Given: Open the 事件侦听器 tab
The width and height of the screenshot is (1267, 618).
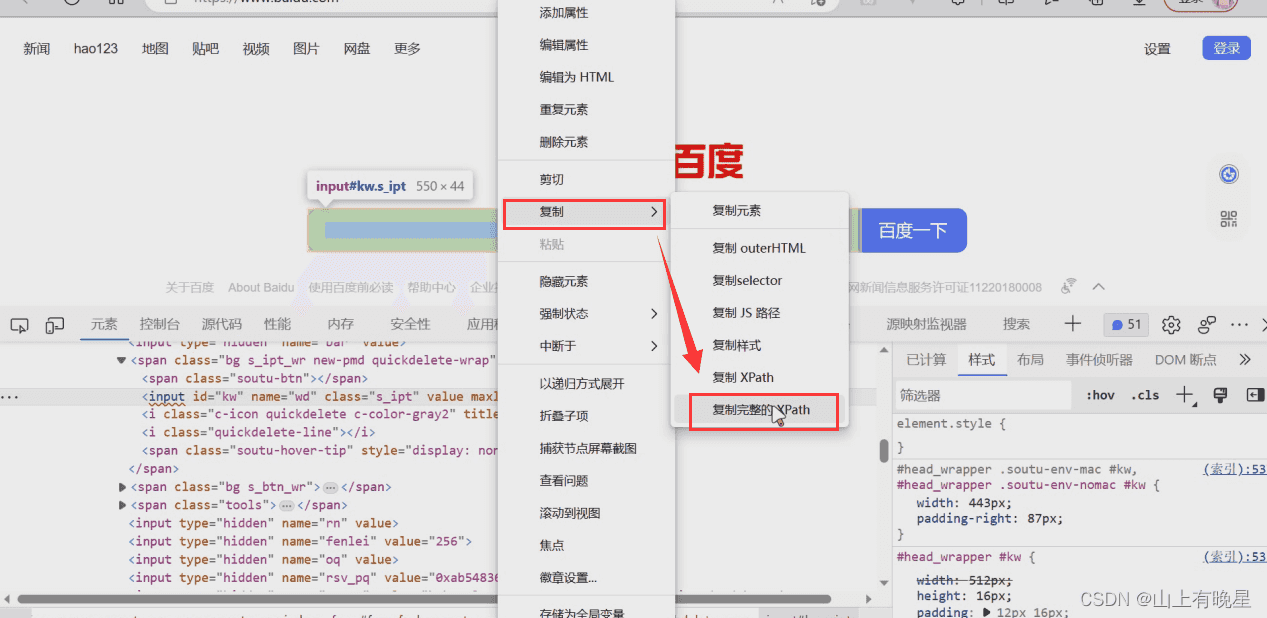Looking at the screenshot, I should pos(1099,360).
